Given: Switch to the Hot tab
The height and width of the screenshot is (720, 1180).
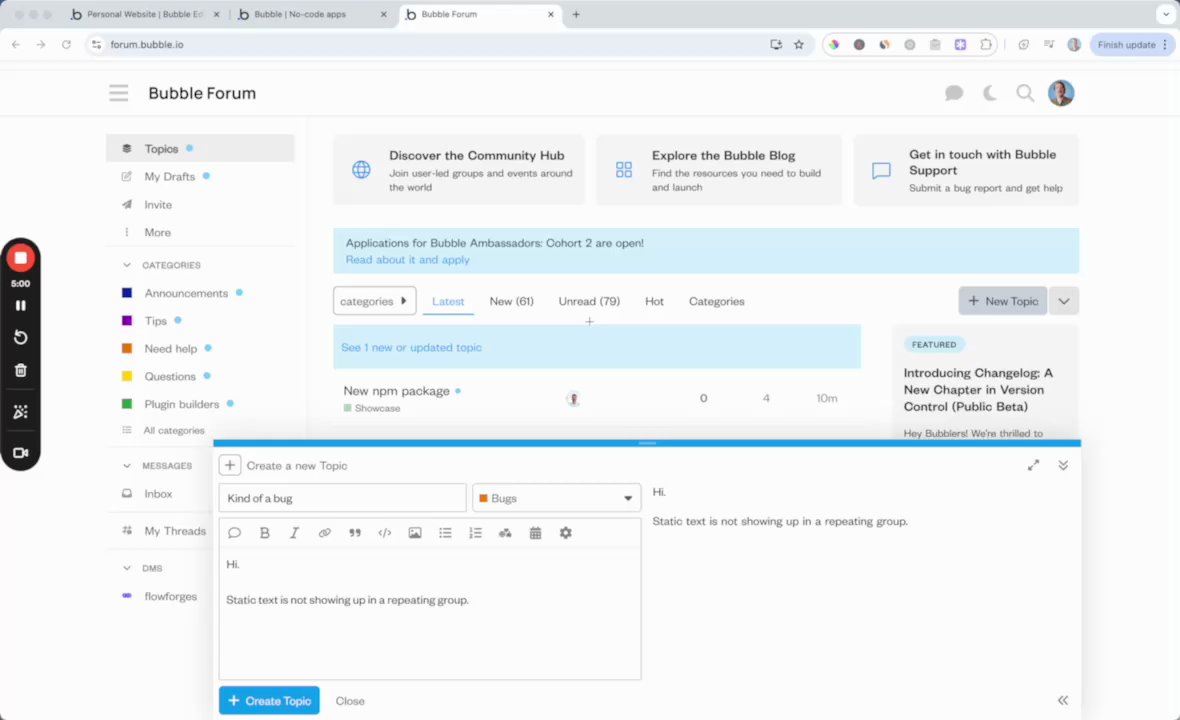Looking at the screenshot, I should tap(654, 301).
